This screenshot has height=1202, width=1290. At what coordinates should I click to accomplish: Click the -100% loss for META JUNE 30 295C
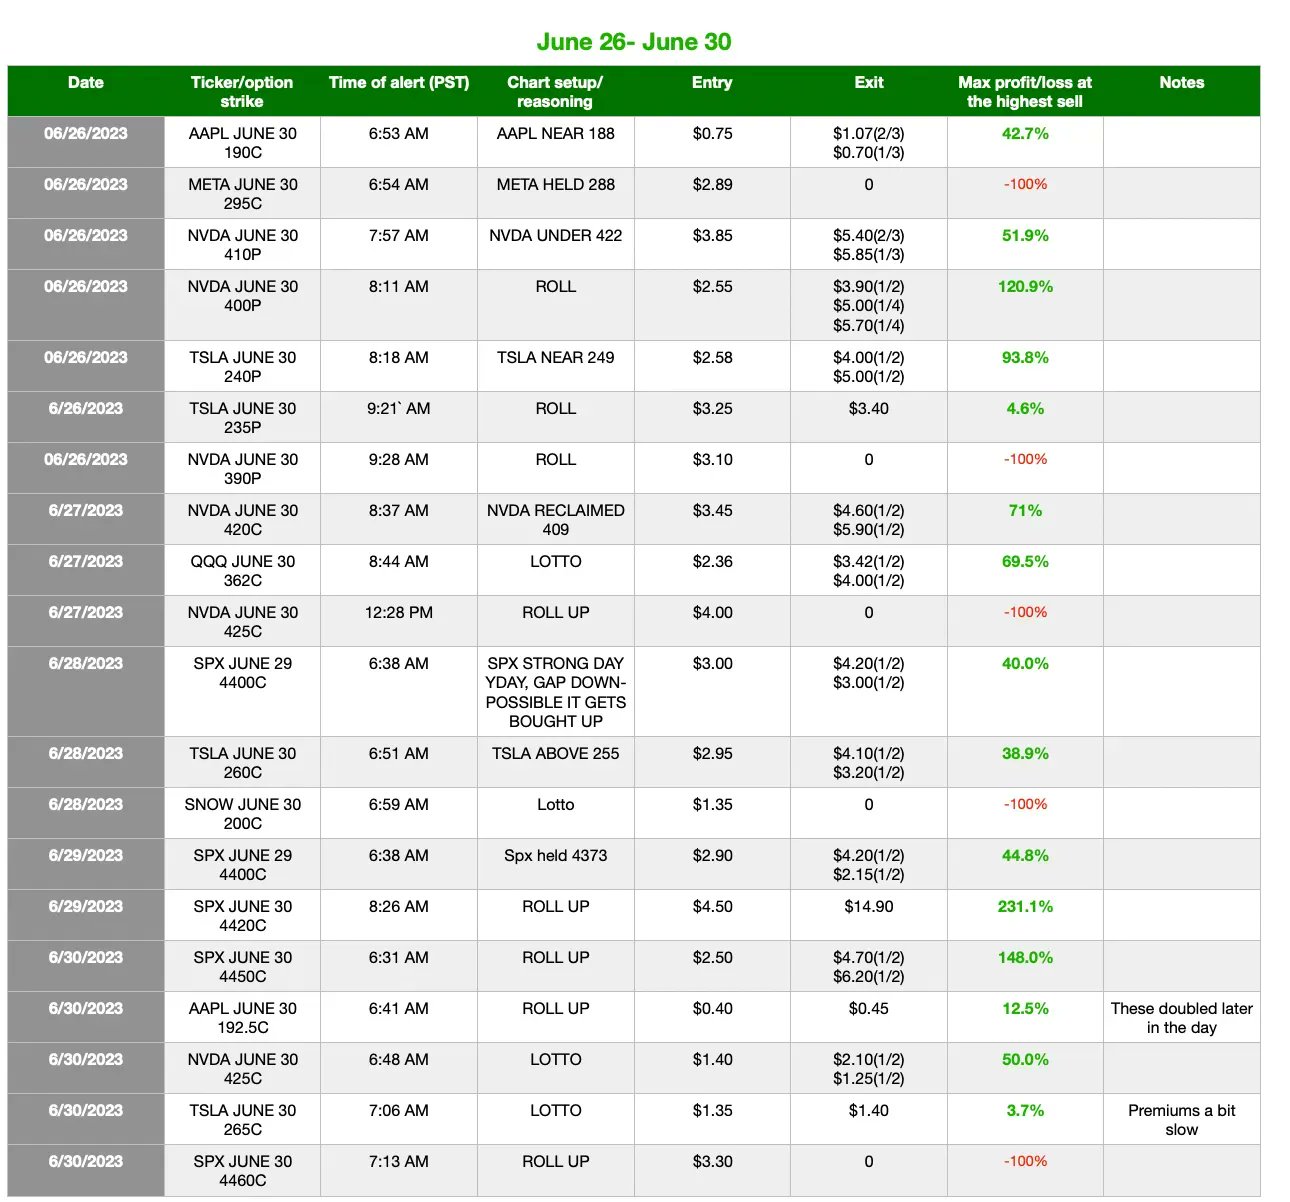click(1024, 184)
